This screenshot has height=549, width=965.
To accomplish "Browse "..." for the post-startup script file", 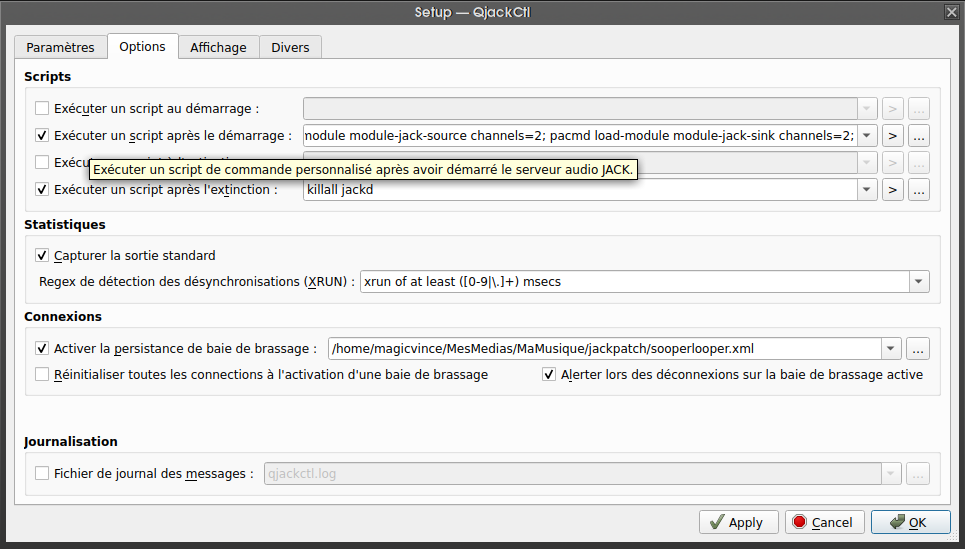I will (x=919, y=135).
